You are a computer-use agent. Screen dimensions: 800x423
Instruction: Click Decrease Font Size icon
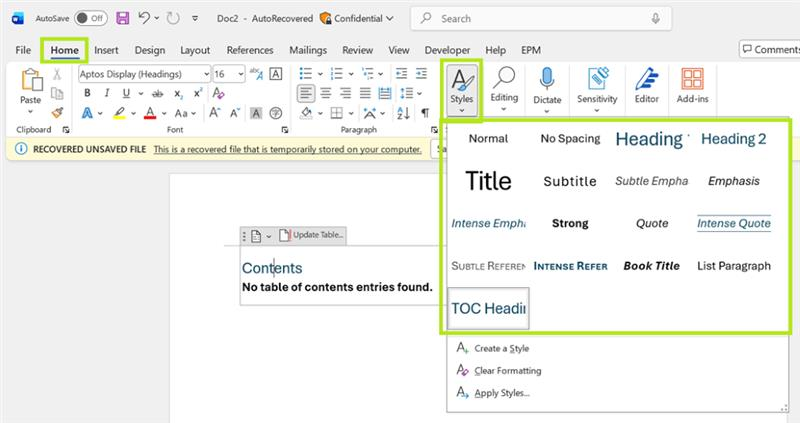click(x=234, y=113)
